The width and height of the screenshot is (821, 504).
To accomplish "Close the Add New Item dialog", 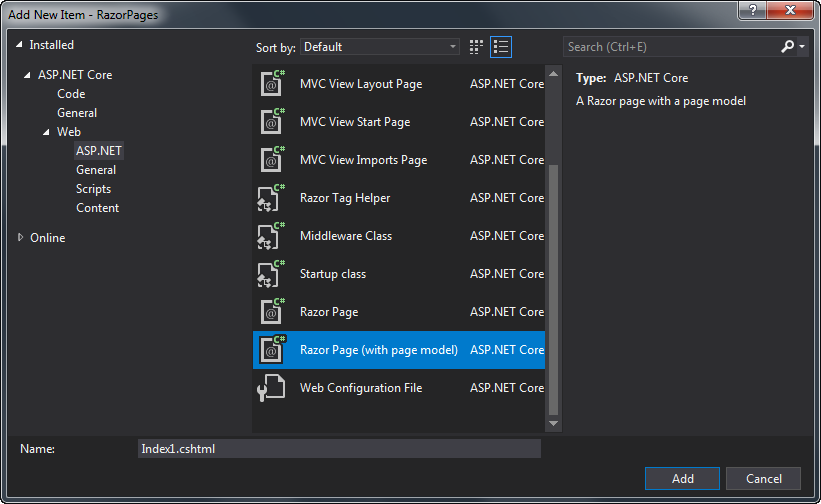I will 791,10.
